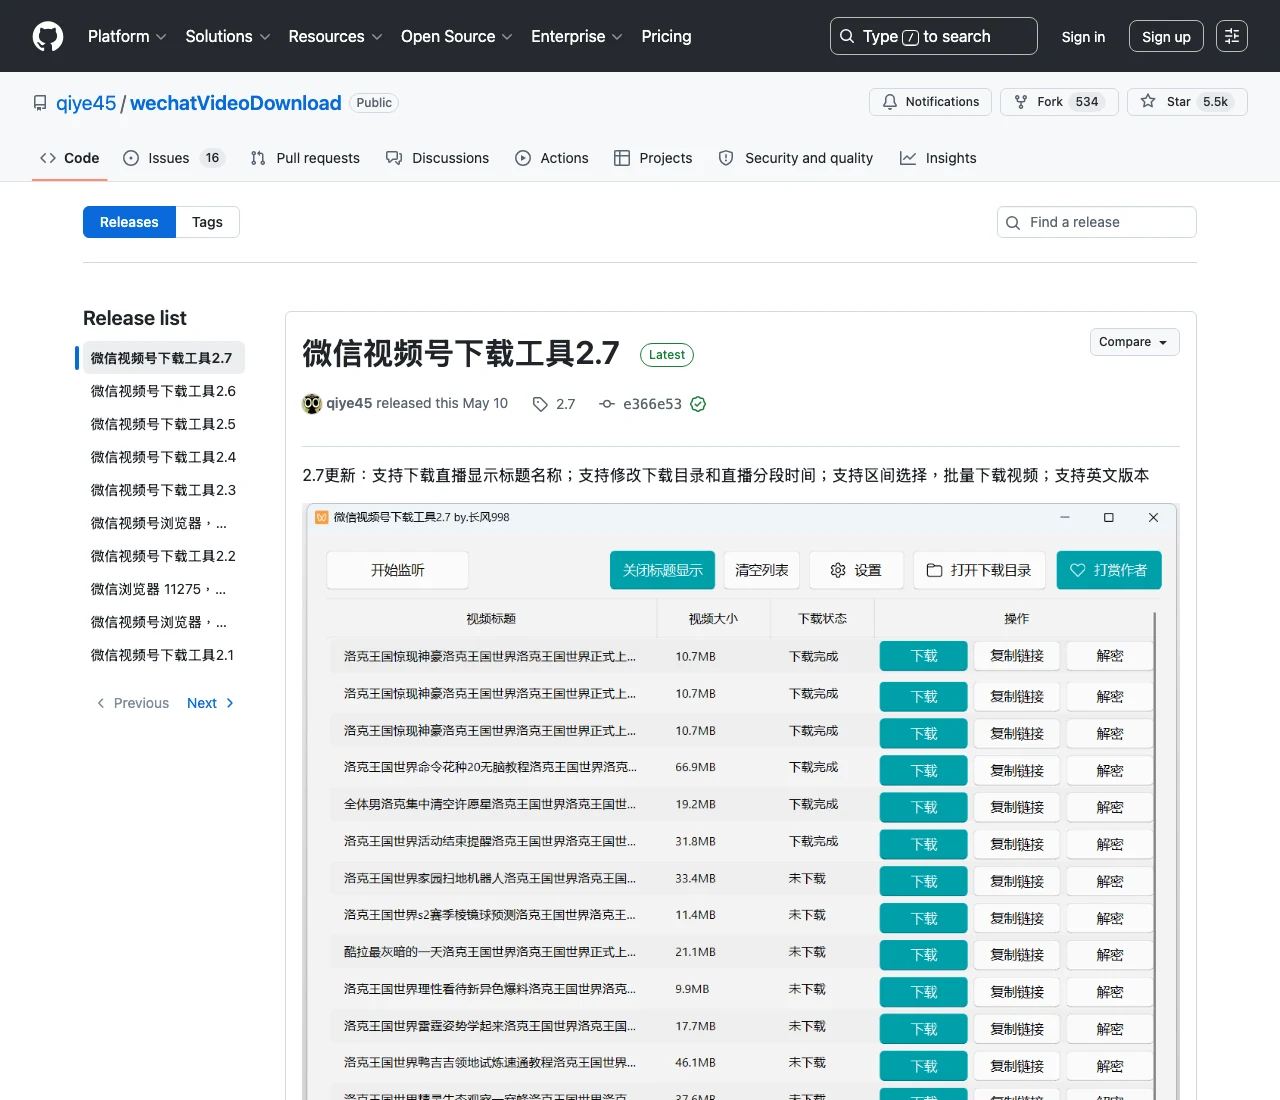Focus the Find a release field

[1097, 222]
